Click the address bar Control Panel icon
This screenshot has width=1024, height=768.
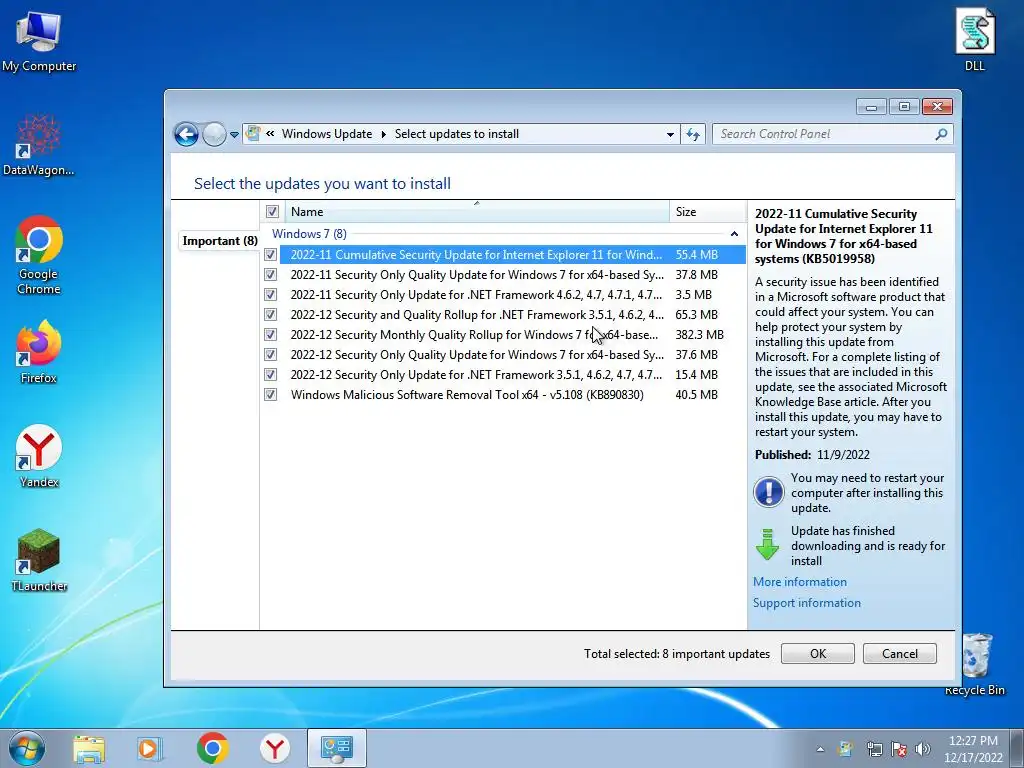pos(253,134)
